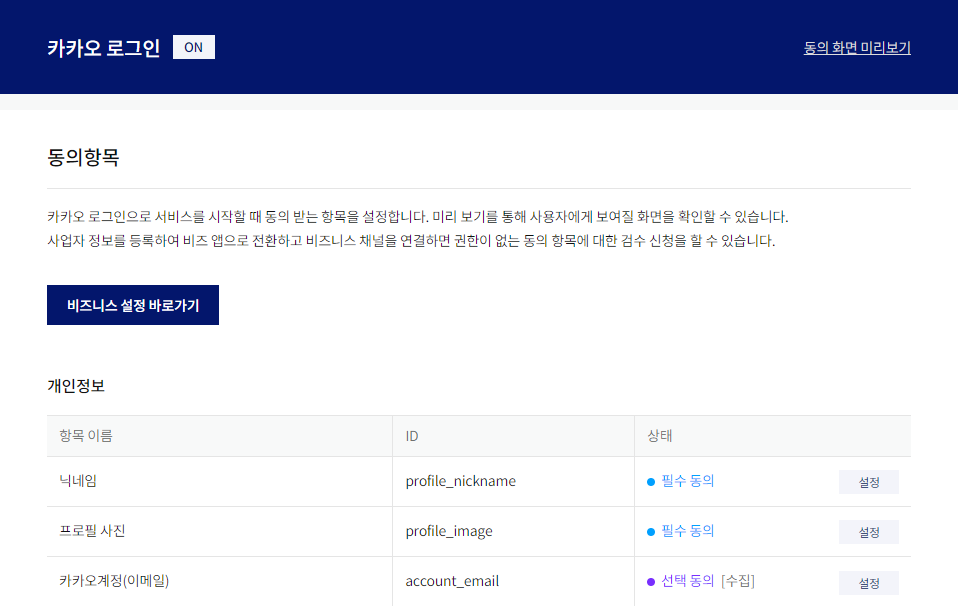958x606 pixels.
Task: Click the [수집] label next to 선택 동의
Action: click(x=738, y=581)
